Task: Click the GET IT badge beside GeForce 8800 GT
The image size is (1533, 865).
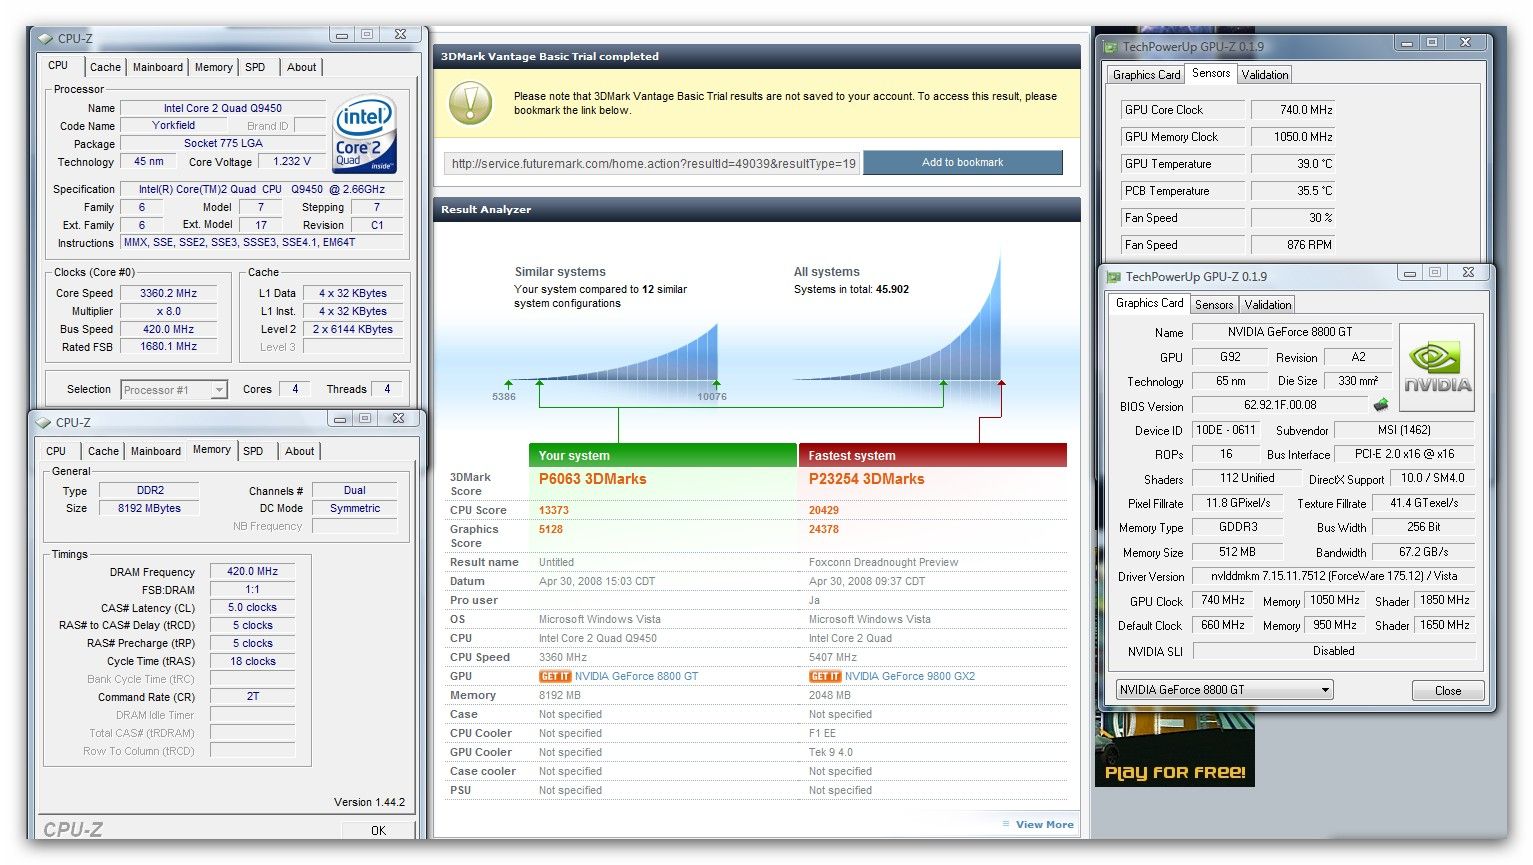Action: 554,677
